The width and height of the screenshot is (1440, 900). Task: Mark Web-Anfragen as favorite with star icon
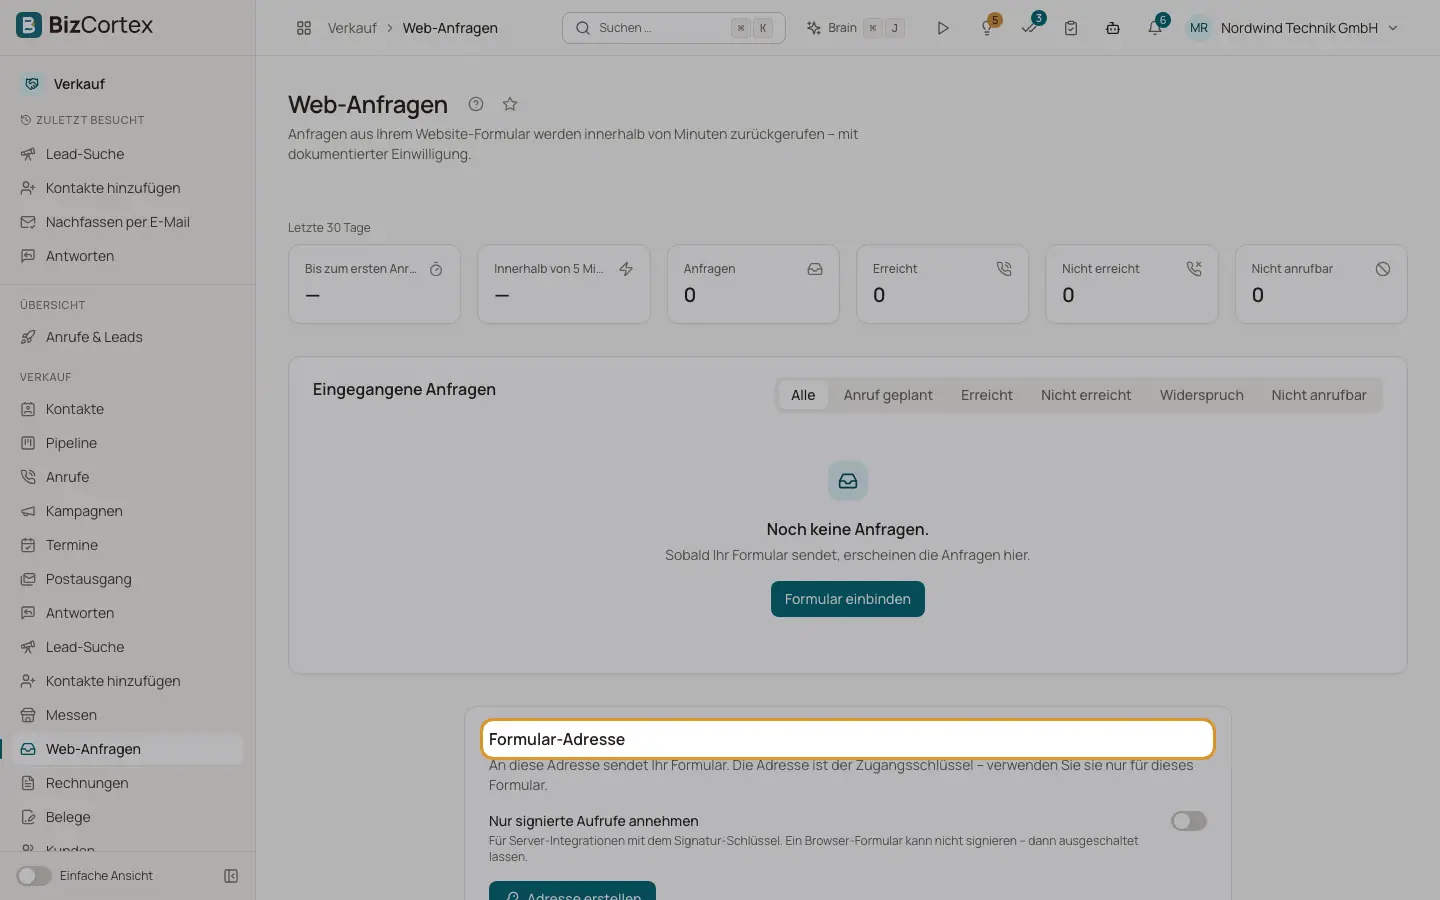(510, 104)
